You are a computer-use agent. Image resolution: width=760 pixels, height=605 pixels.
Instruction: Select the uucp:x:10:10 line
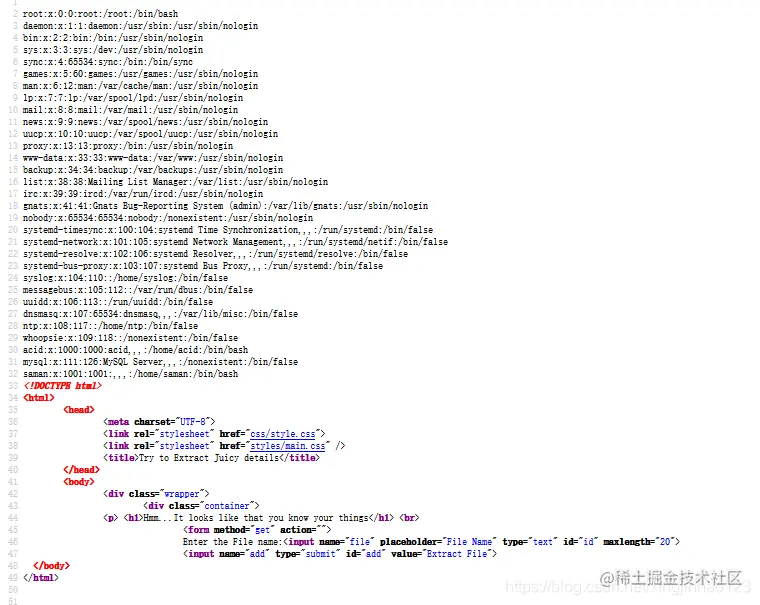tap(150, 134)
